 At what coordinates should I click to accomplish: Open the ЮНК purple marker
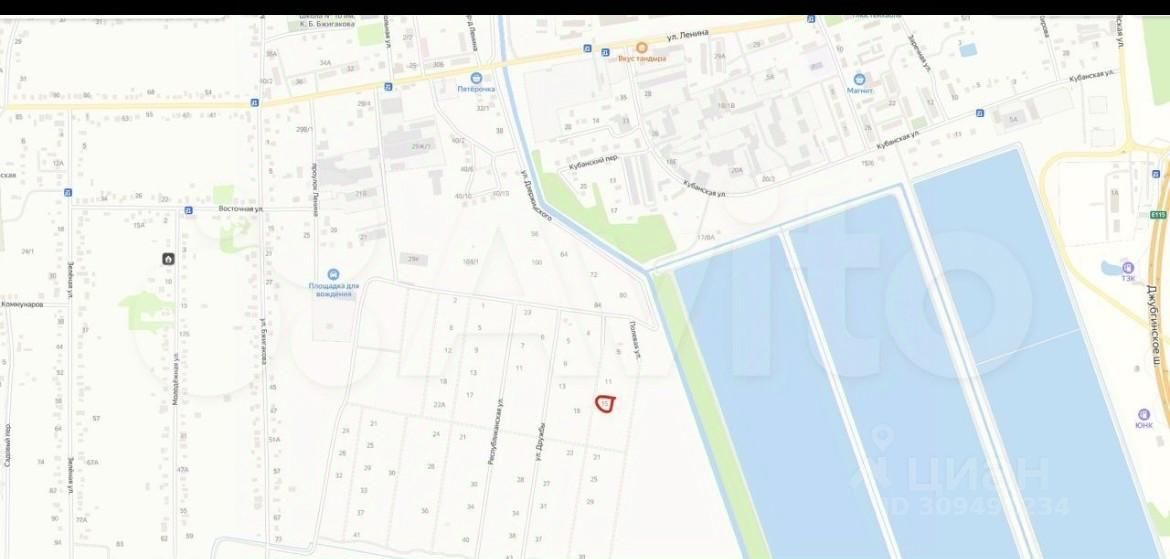1143,414
